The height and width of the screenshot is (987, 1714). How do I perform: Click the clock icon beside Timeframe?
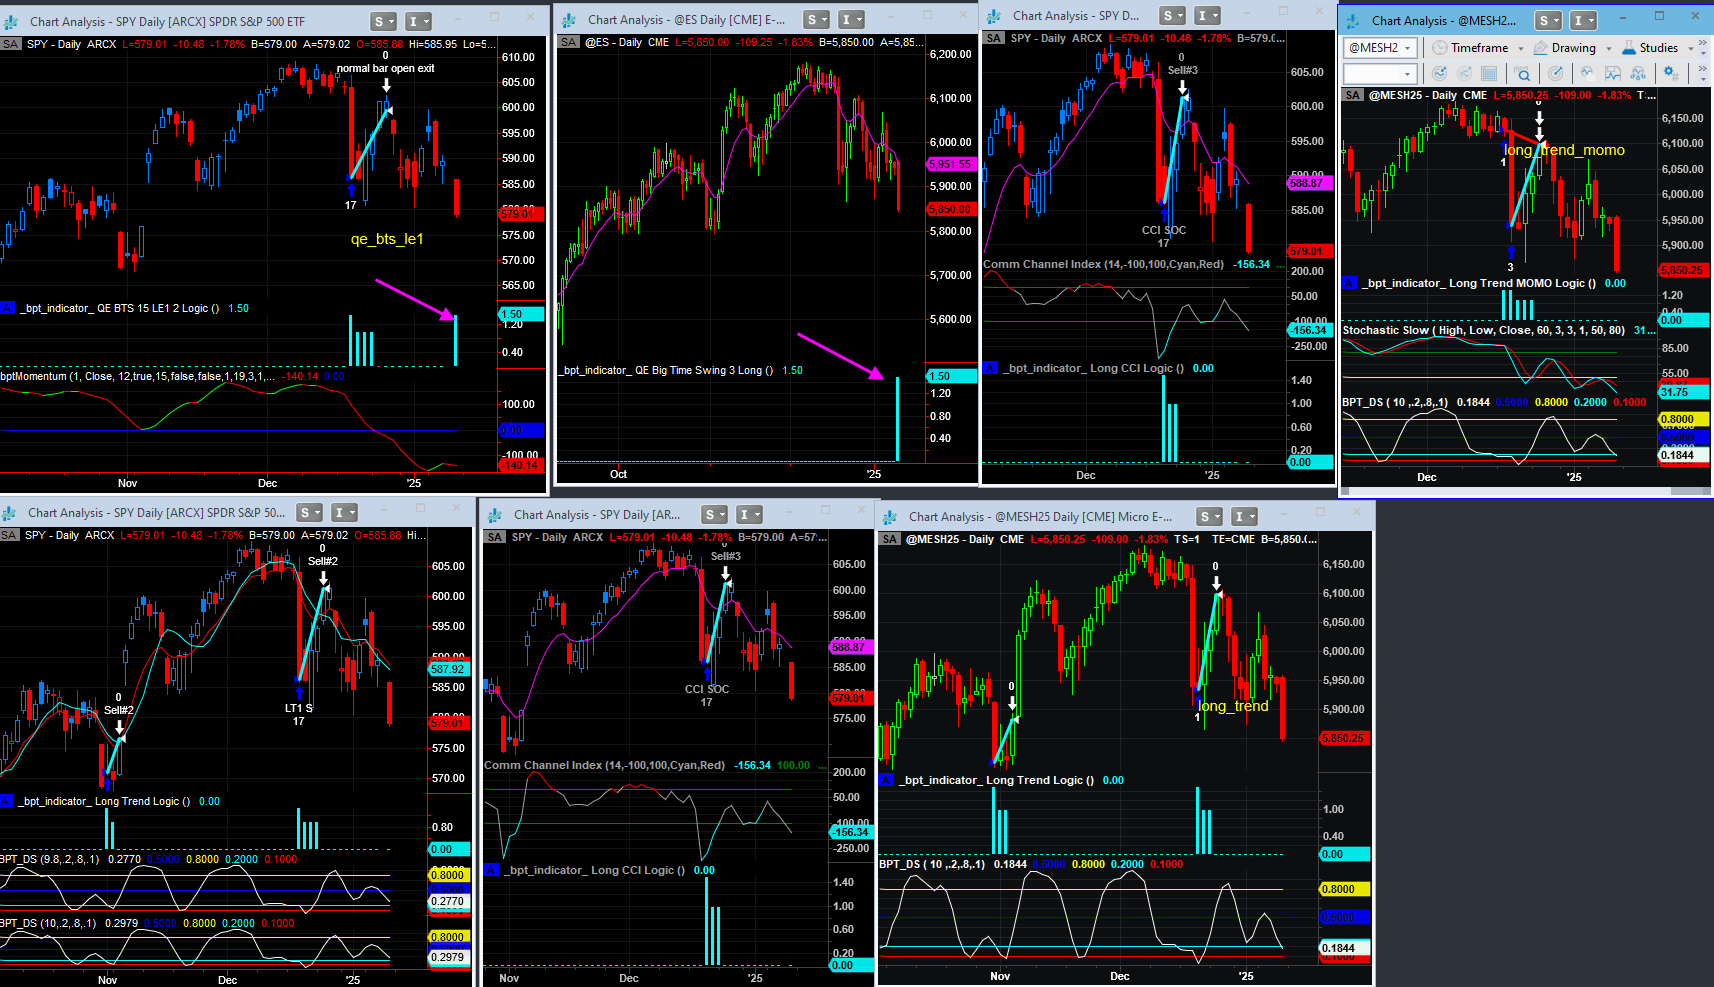click(1439, 48)
